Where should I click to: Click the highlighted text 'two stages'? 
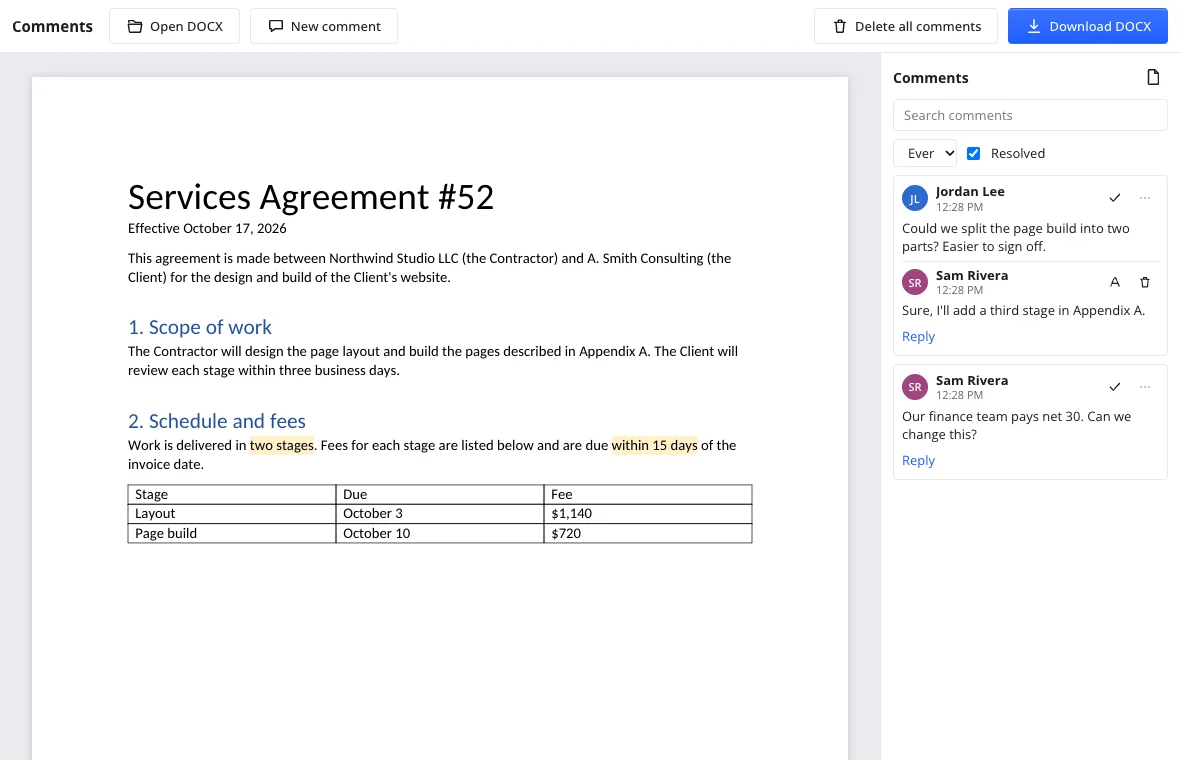coord(281,445)
